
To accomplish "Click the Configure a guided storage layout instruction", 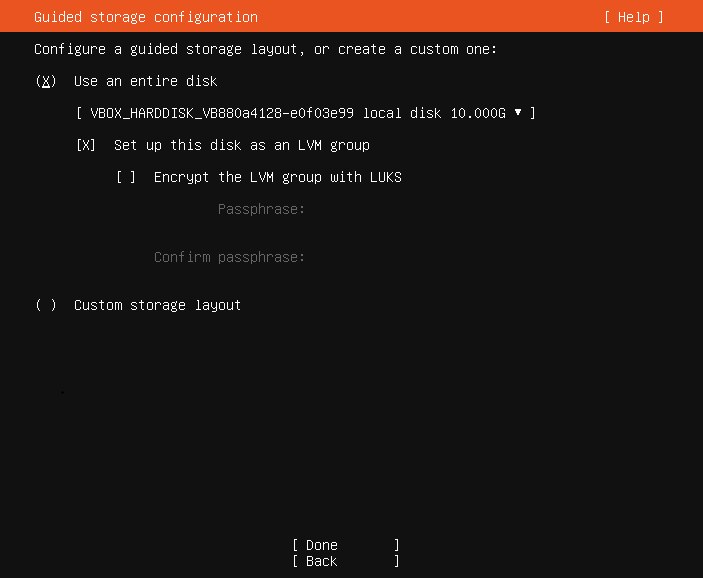I will click(265, 49).
